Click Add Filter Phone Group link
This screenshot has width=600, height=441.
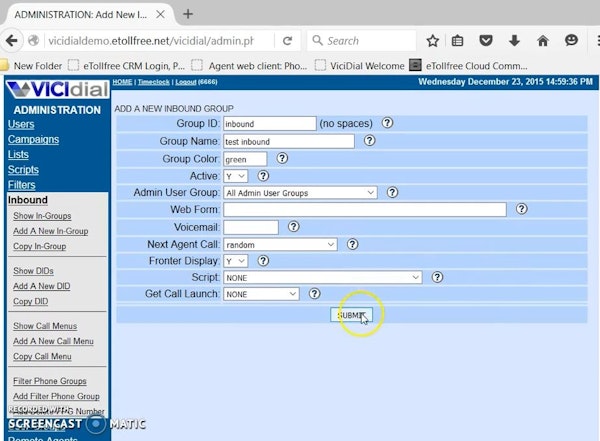[56, 397]
